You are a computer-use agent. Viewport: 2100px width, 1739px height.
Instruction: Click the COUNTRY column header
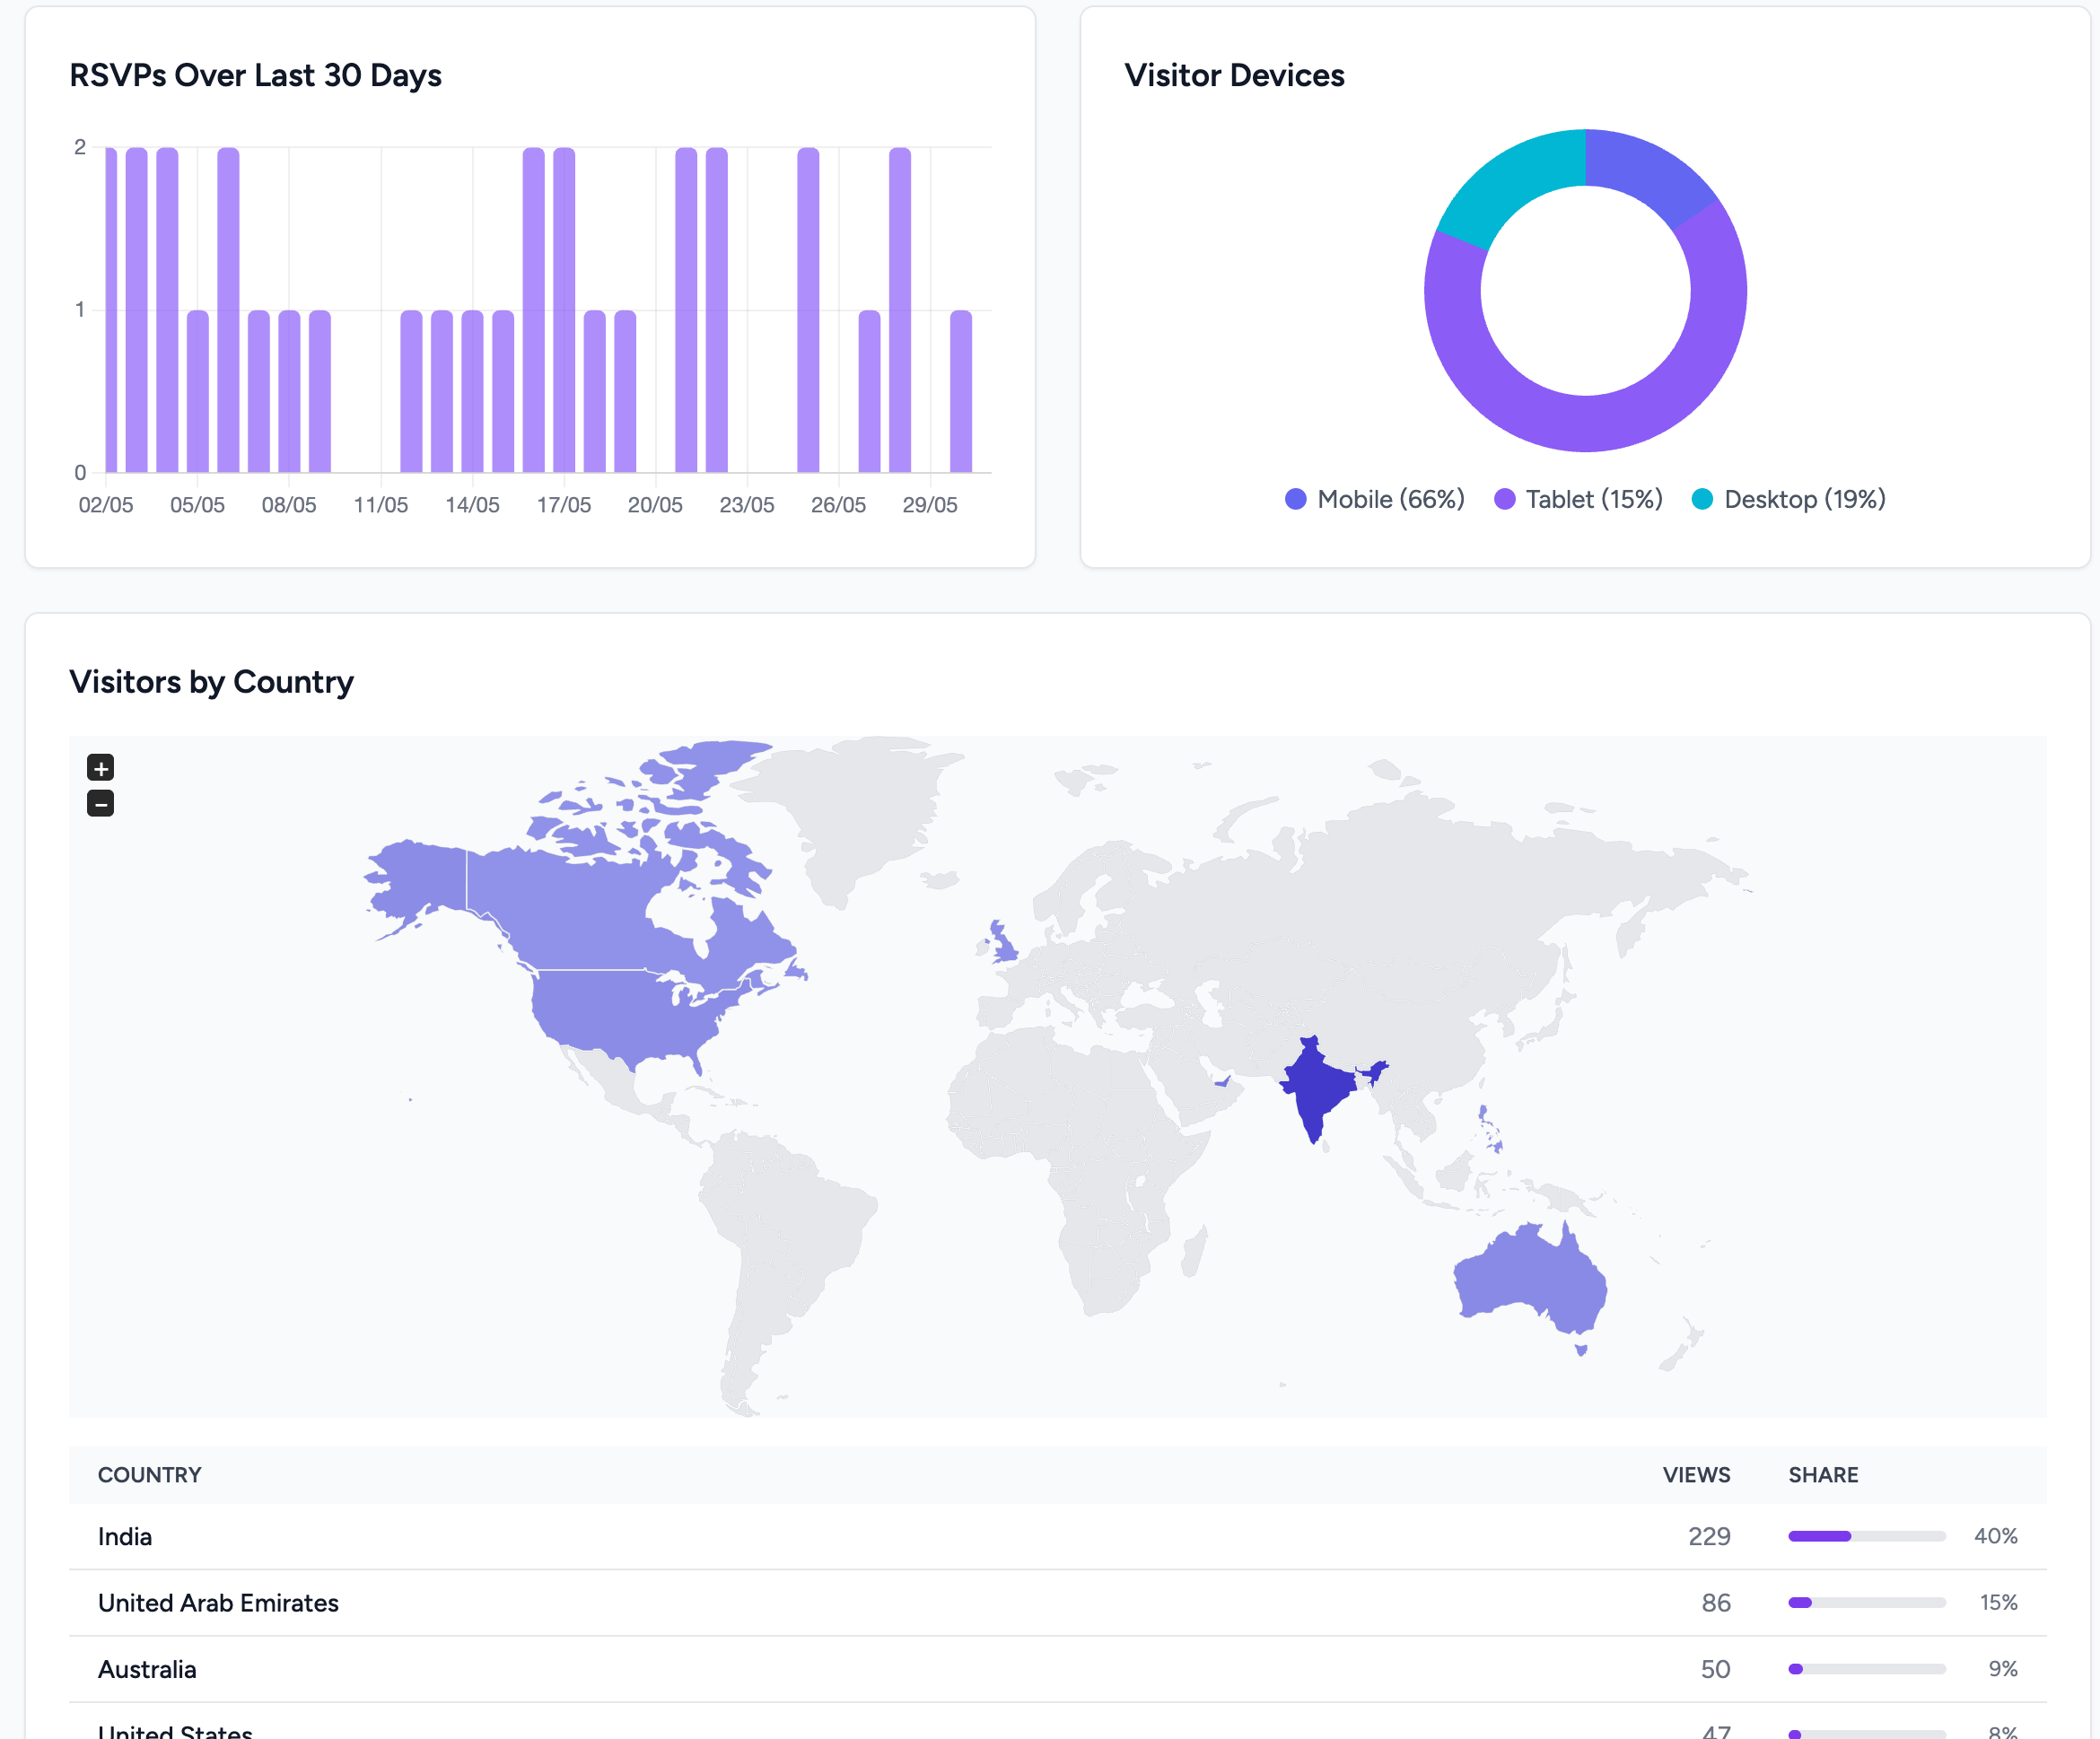[150, 1475]
